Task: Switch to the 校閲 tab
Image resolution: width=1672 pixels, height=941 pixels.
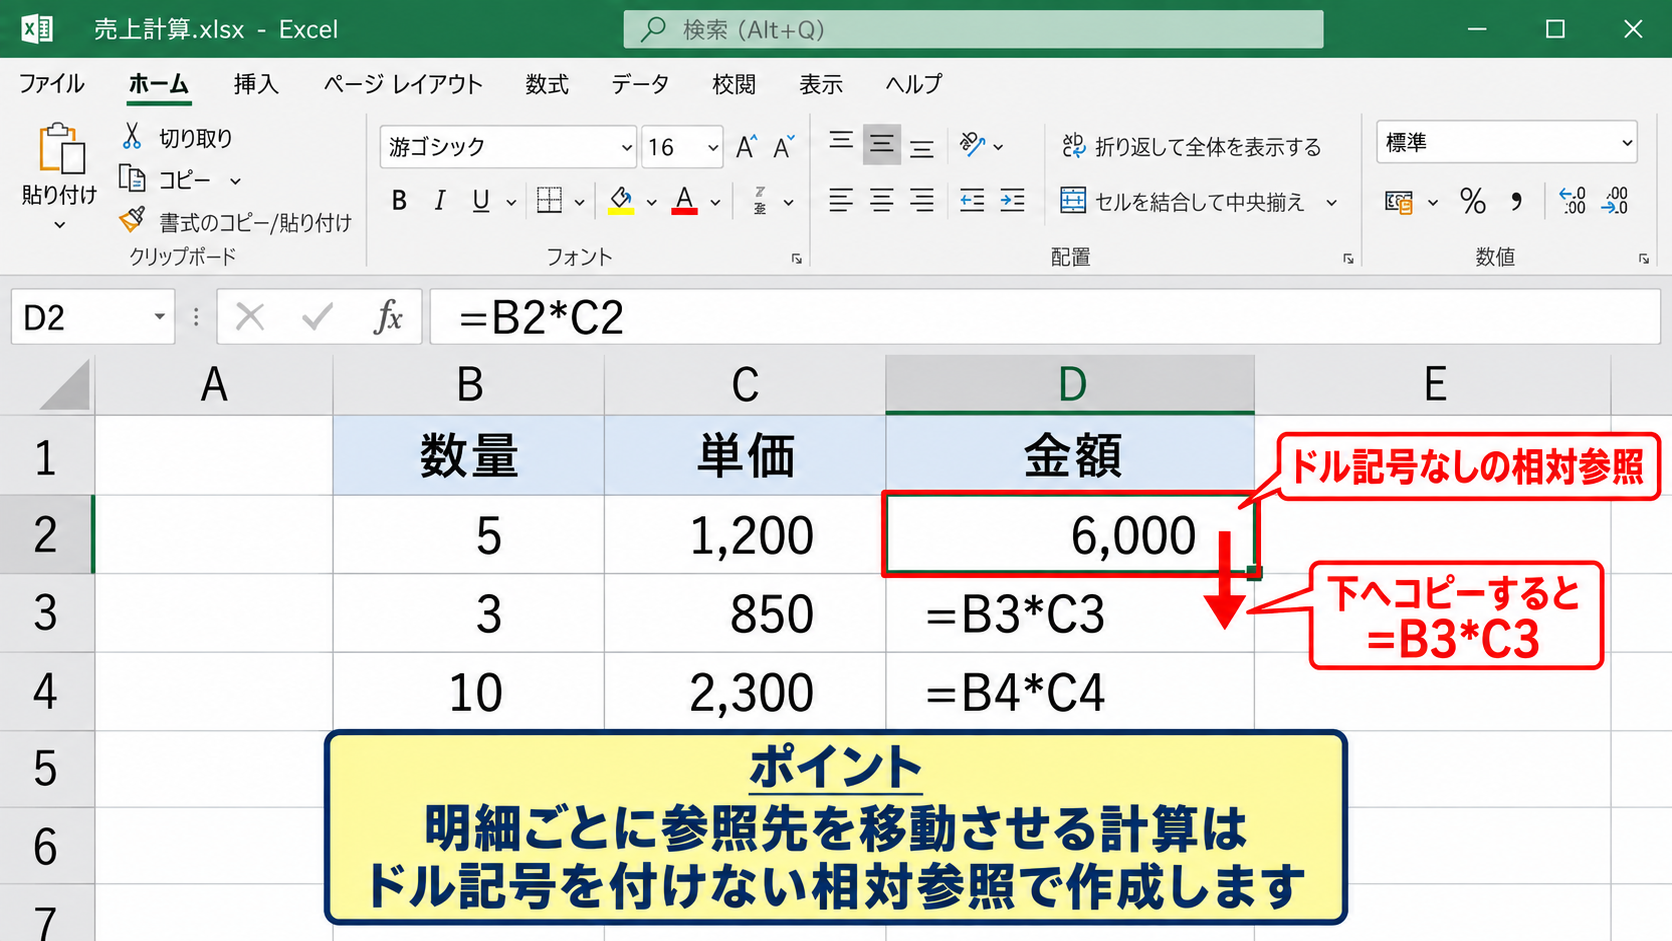Action: coord(734,84)
